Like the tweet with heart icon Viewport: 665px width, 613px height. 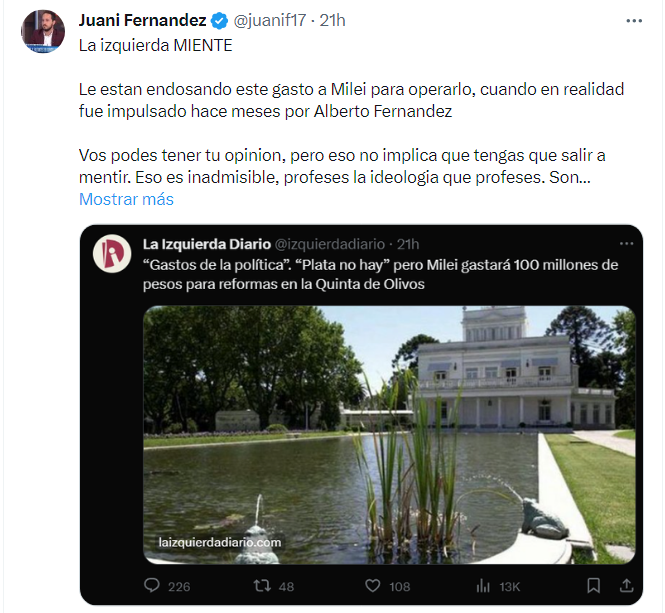(372, 585)
